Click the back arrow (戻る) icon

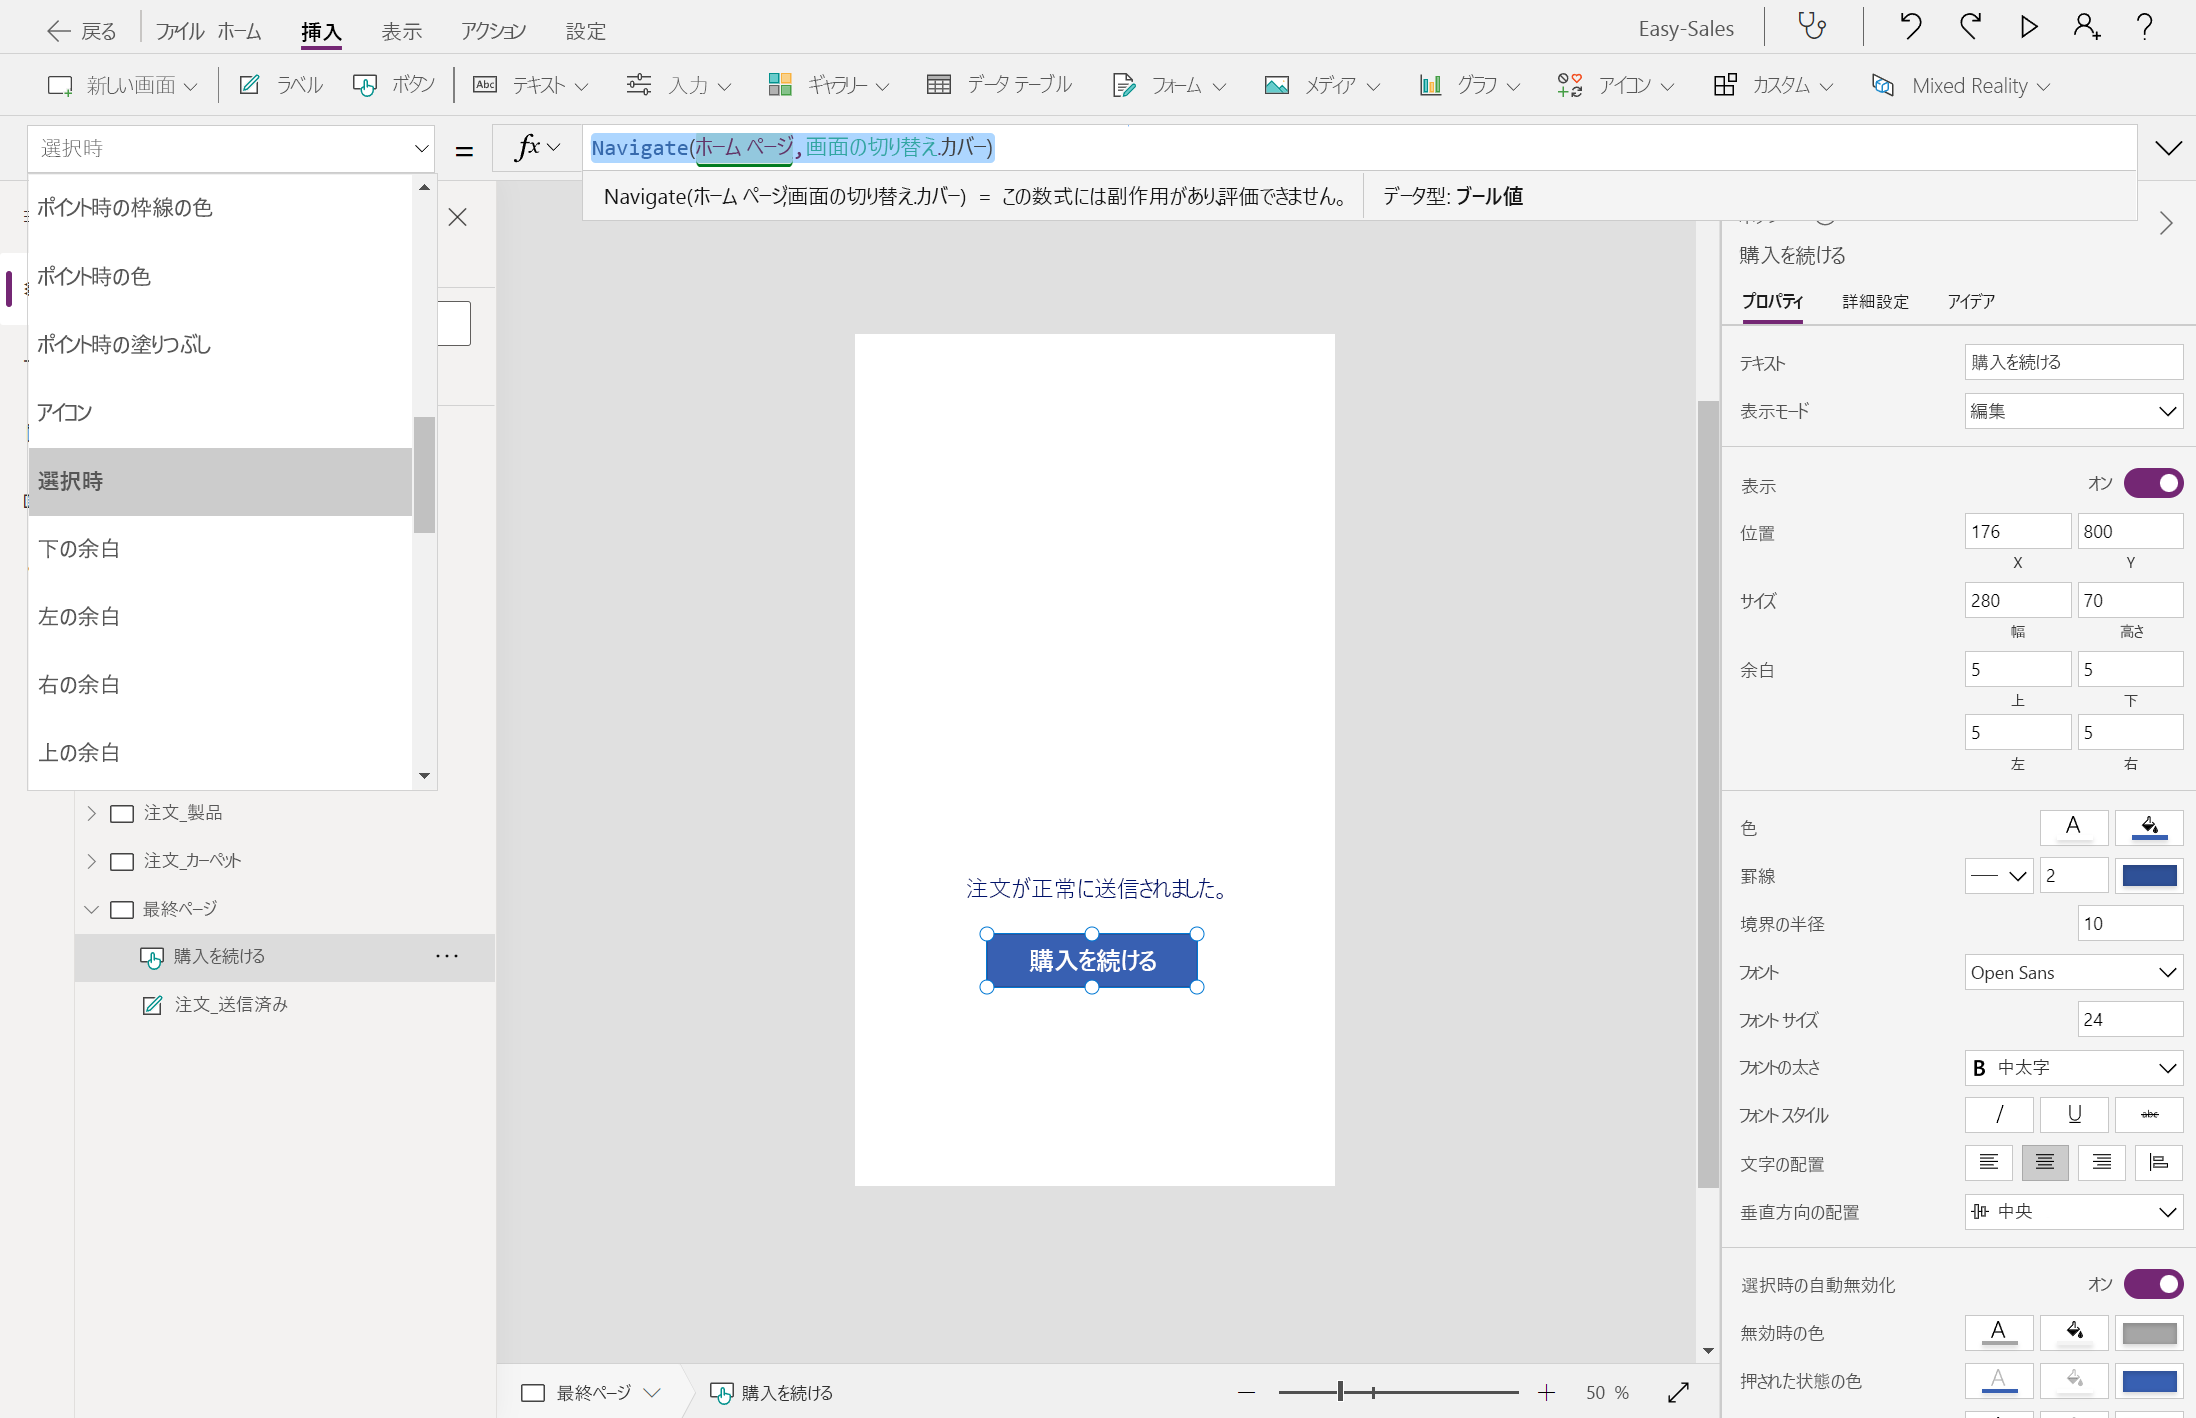[59, 31]
